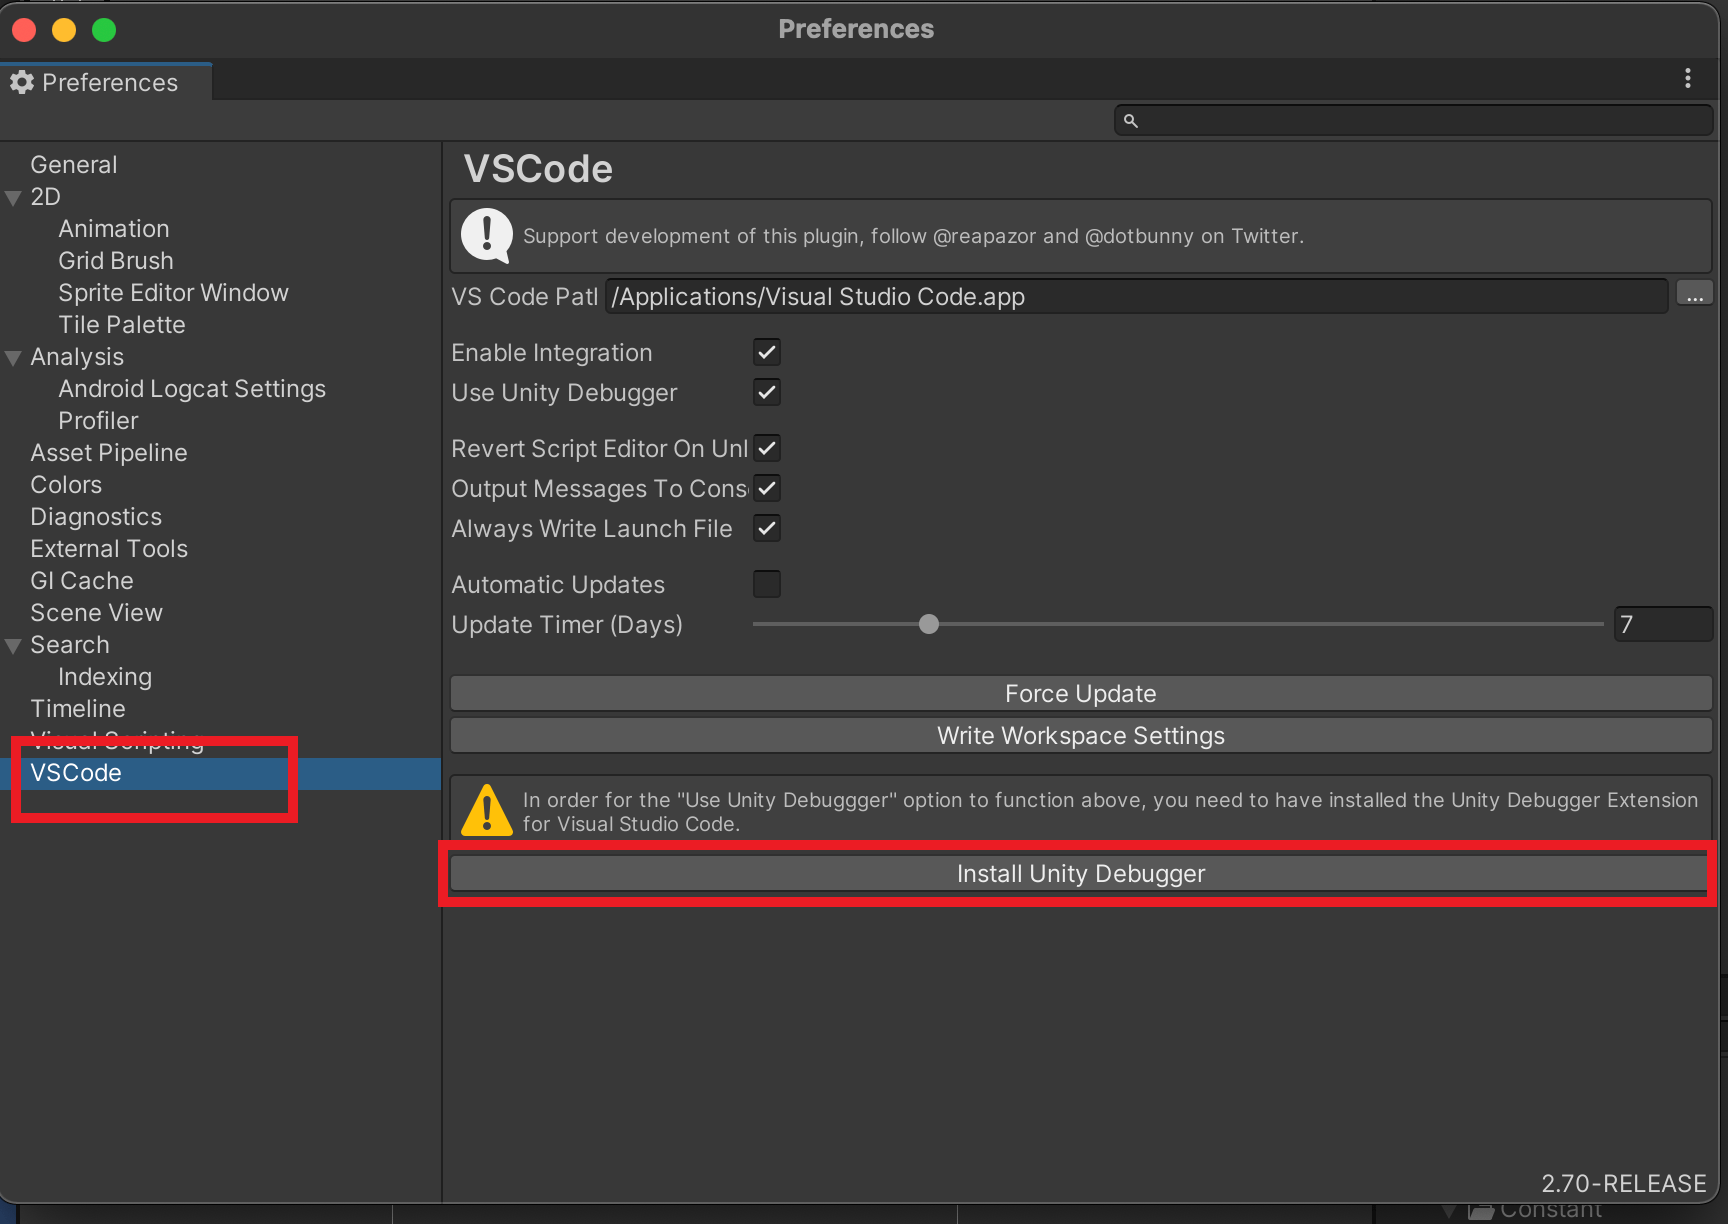Screen dimensions: 1728x1224
Task: Minimize the Preferences window
Action: [x=64, y=30]
